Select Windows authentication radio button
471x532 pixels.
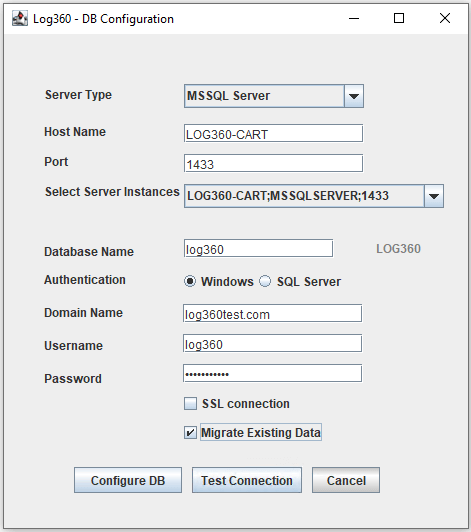pyautogui.click(x=190, y=281)
